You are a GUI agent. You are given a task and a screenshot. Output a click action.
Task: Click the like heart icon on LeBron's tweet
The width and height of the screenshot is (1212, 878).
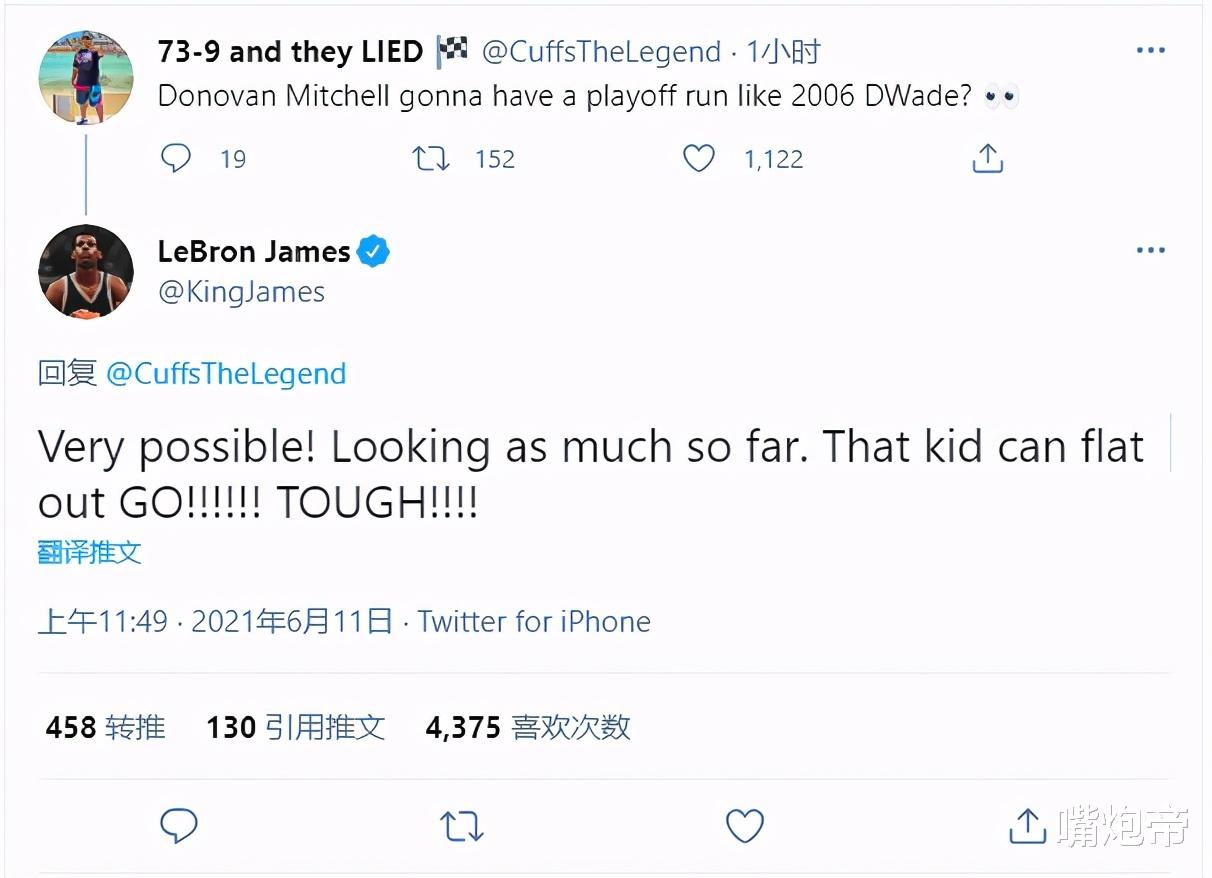click(x=744, y=826)
